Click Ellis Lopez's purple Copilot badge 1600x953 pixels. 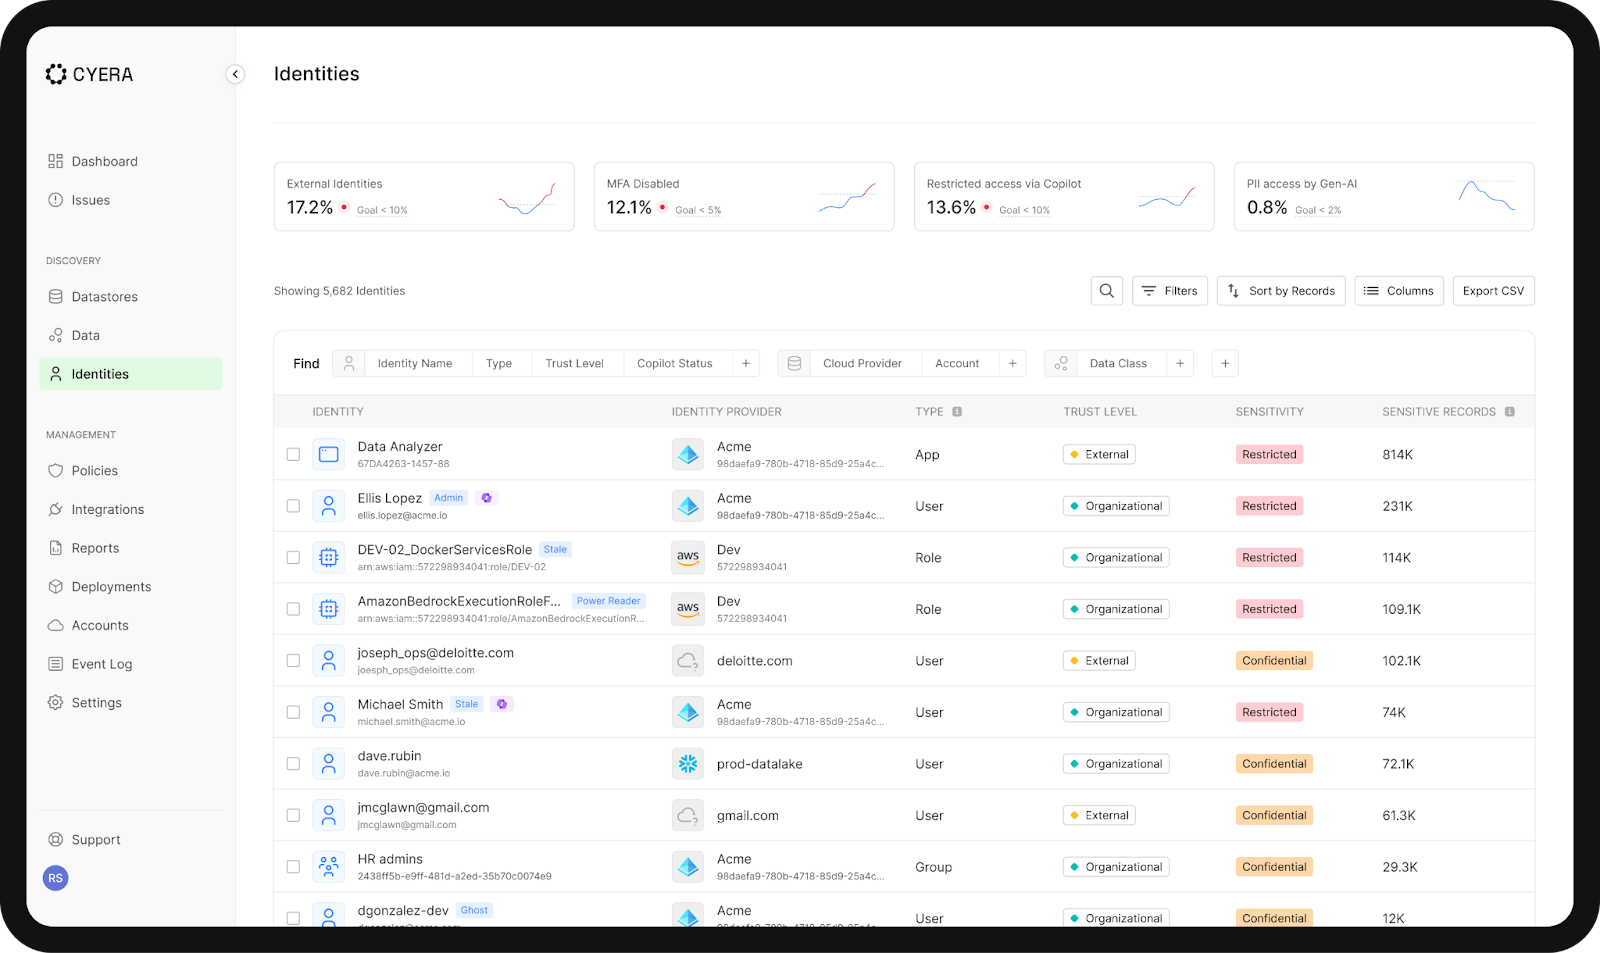(x=487, y=498)
